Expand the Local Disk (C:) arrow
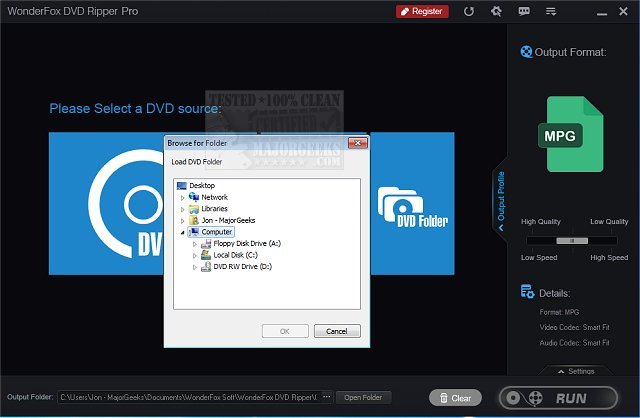The width and height of the screenshot is (640, 418). (x=195, y=256)
